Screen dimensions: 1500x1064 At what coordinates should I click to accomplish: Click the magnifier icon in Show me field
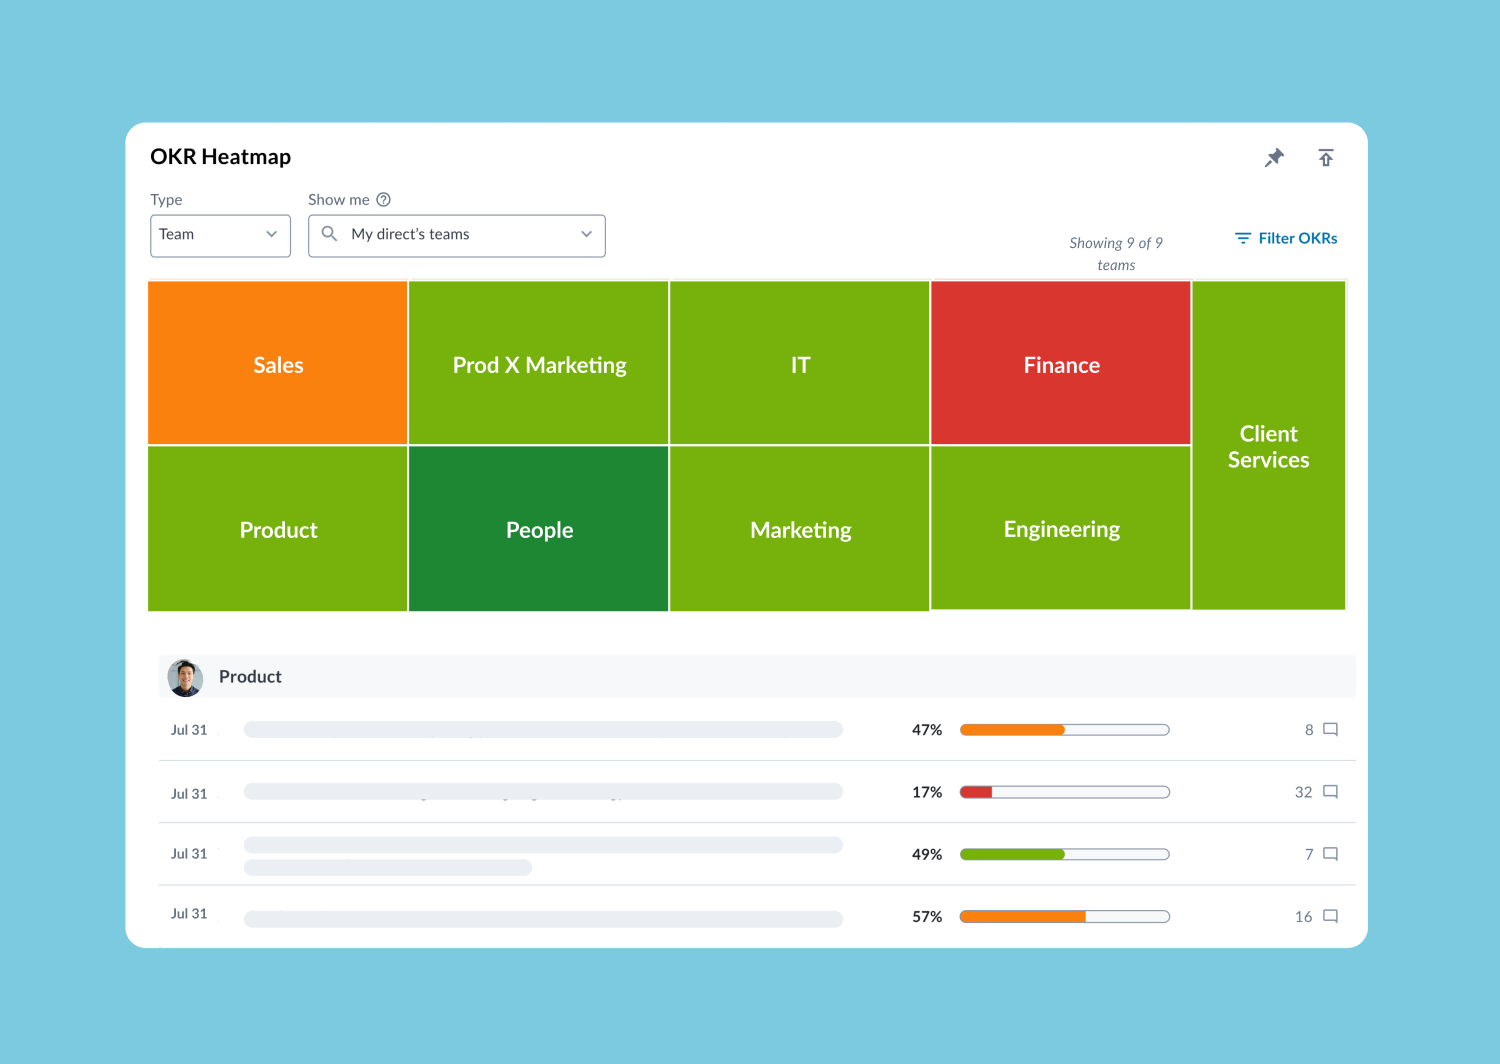330,234
